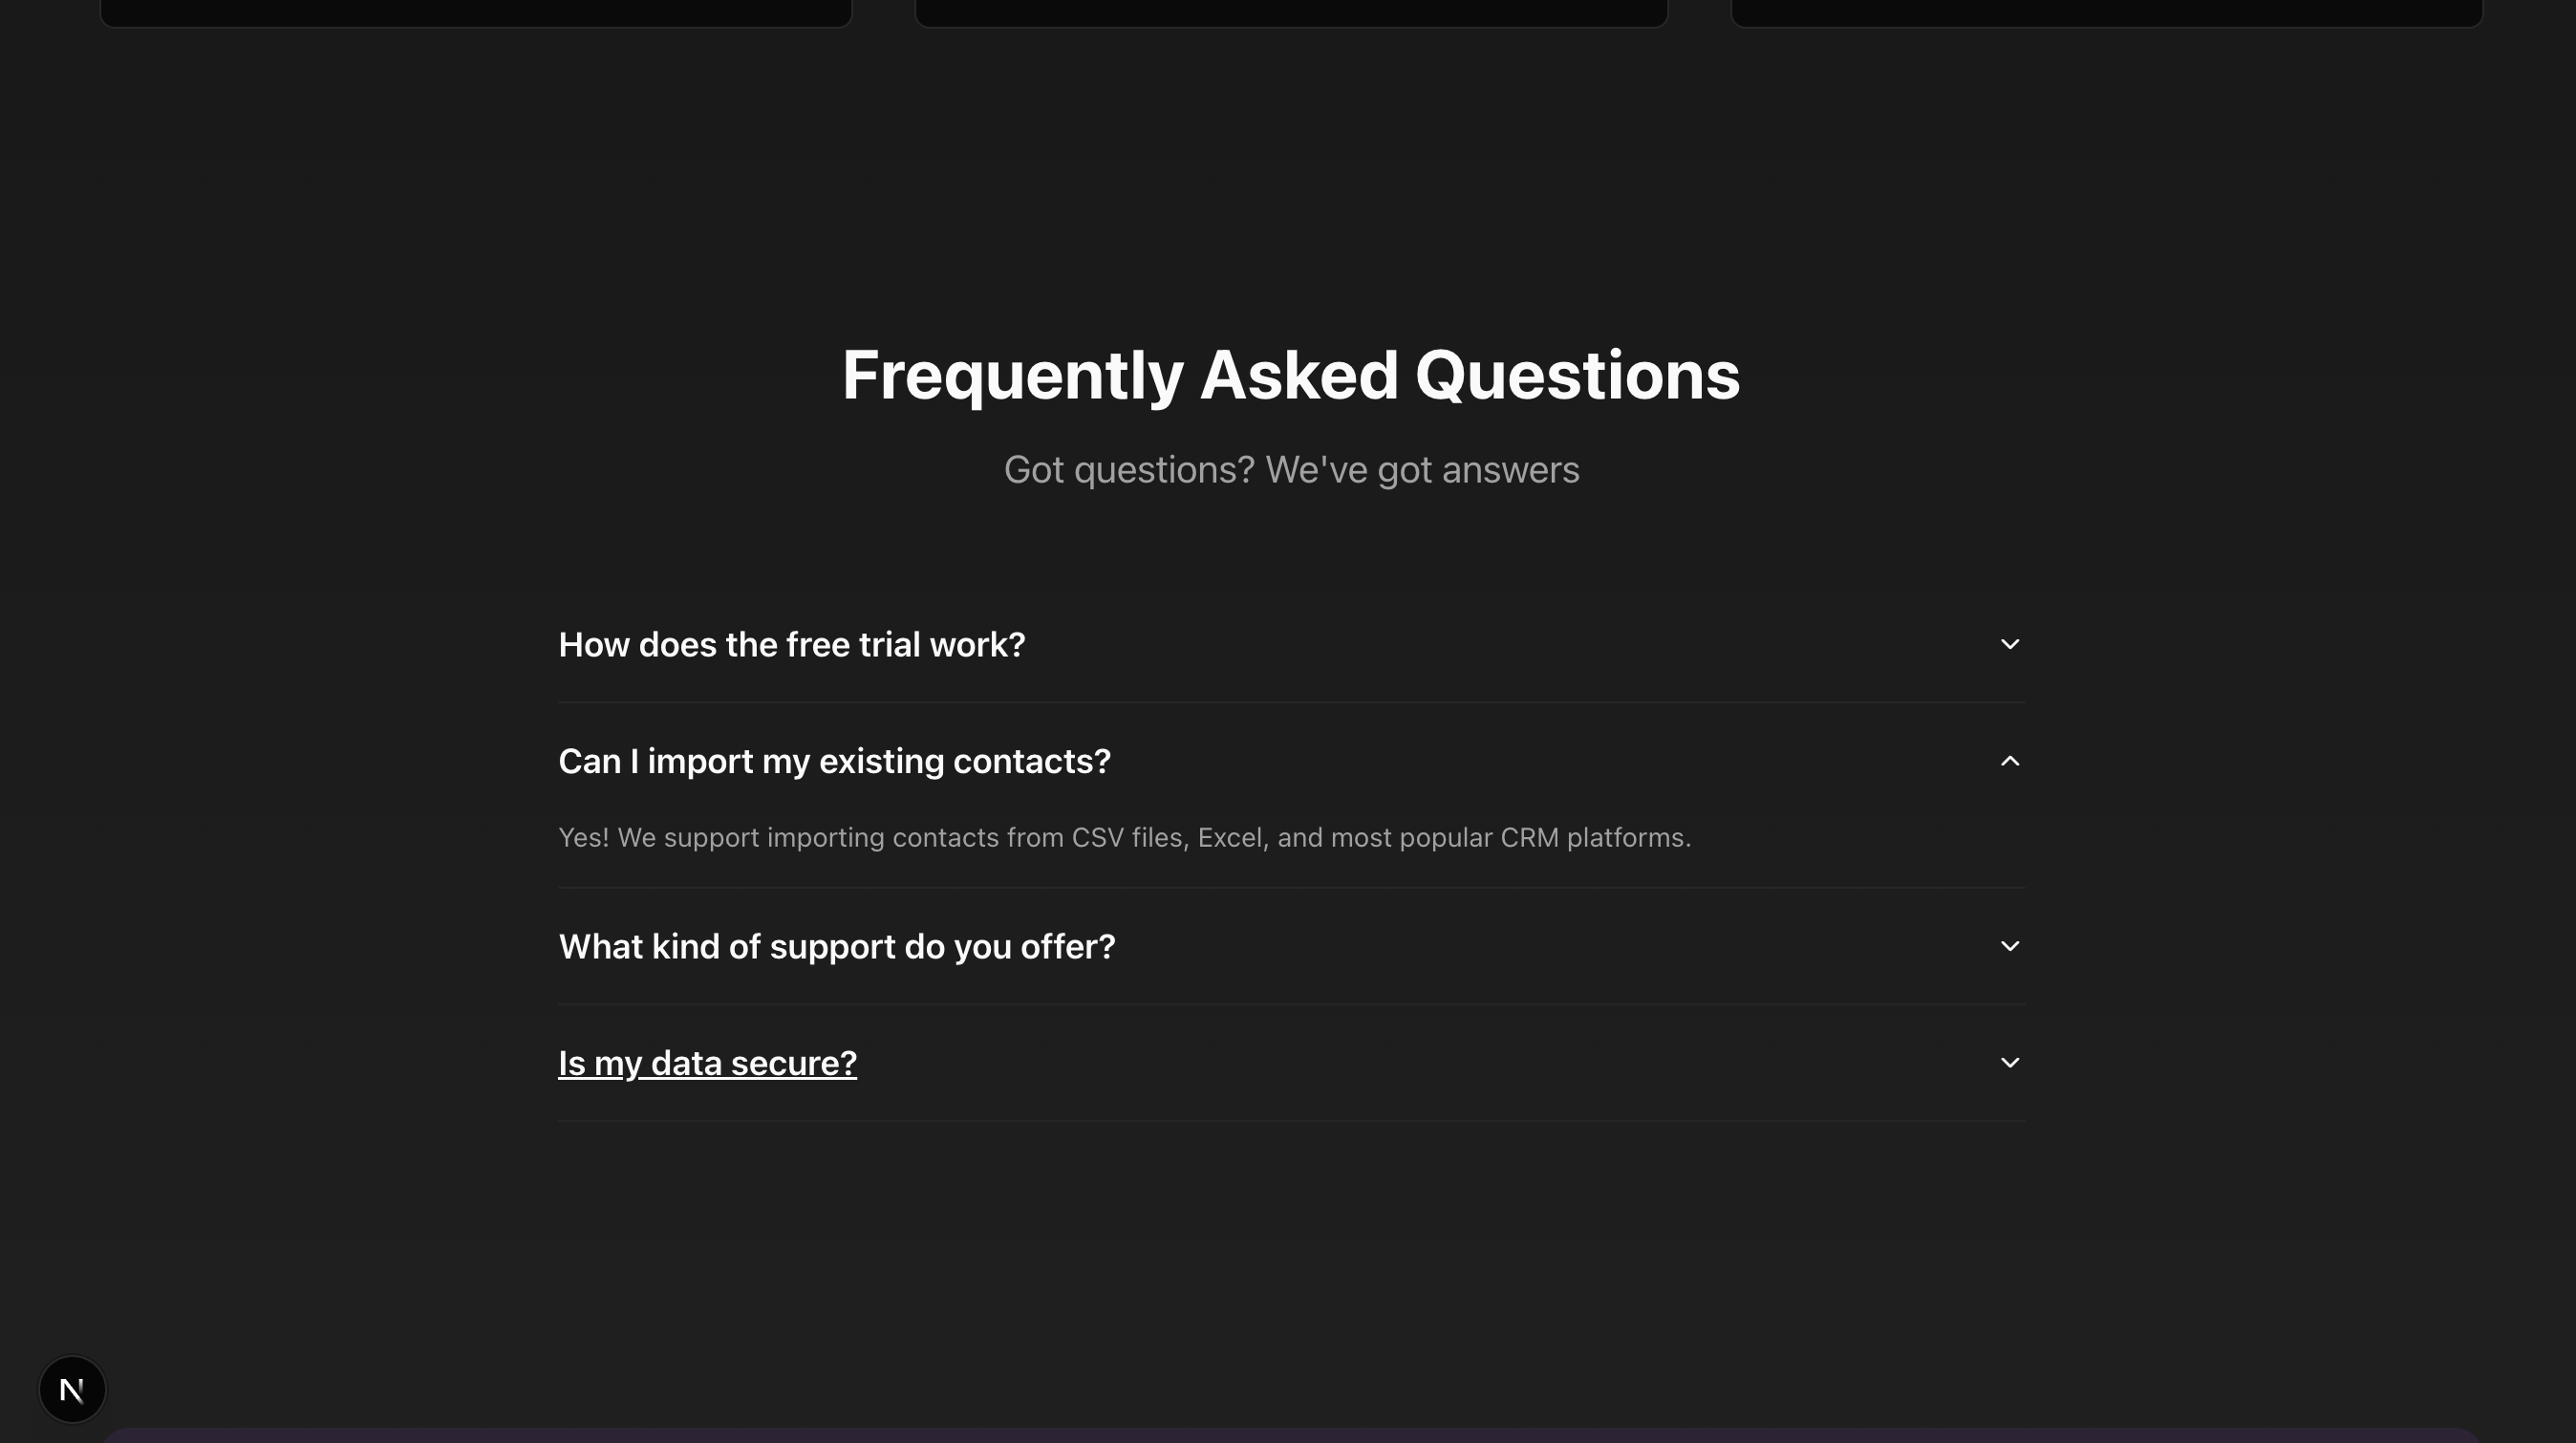Expand the free trial question chevron
Viewport: 2576px width, 1443px height.
2010,644
